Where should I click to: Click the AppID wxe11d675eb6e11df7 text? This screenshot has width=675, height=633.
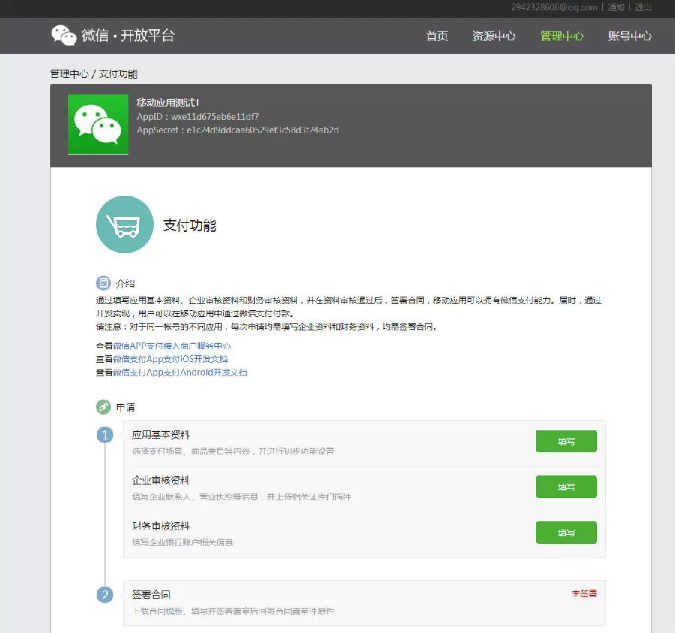(x=198, y=116)
